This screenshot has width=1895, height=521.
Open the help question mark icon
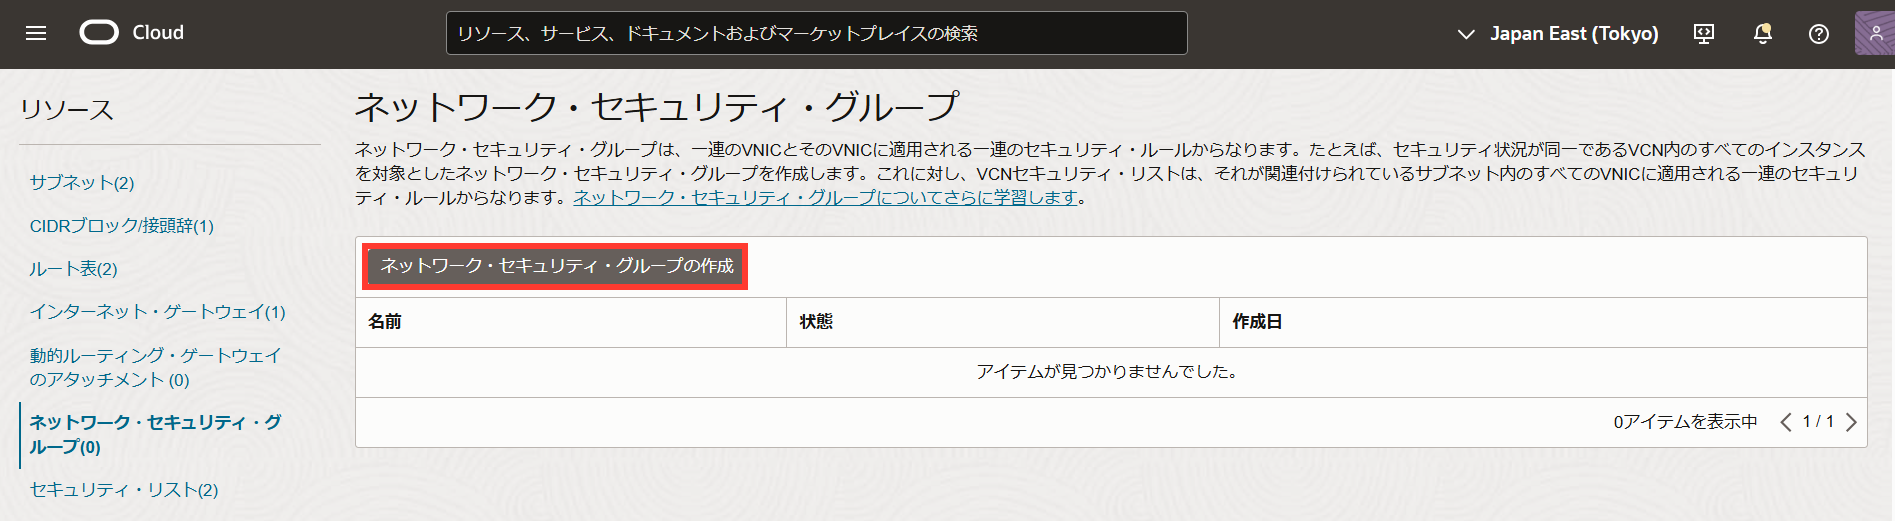[x=1819, y=34]
